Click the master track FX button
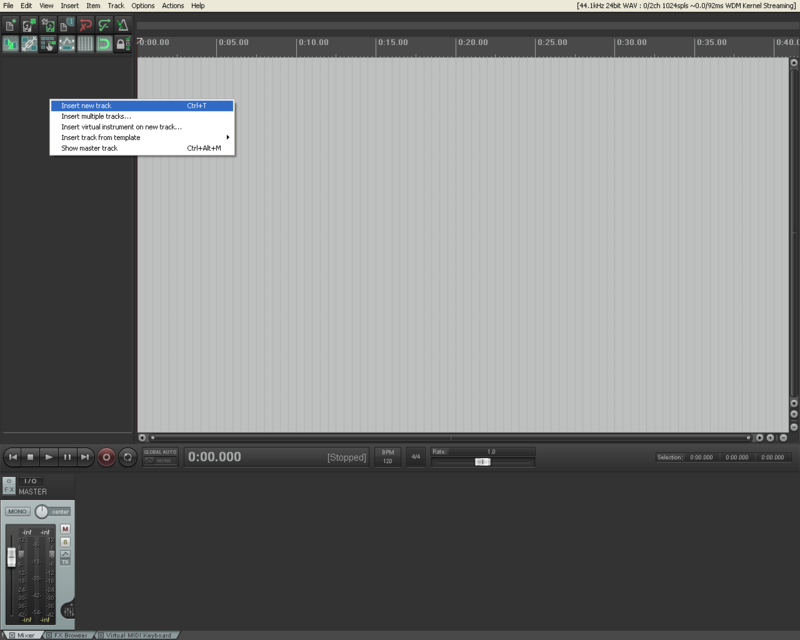 pos(9,491)
